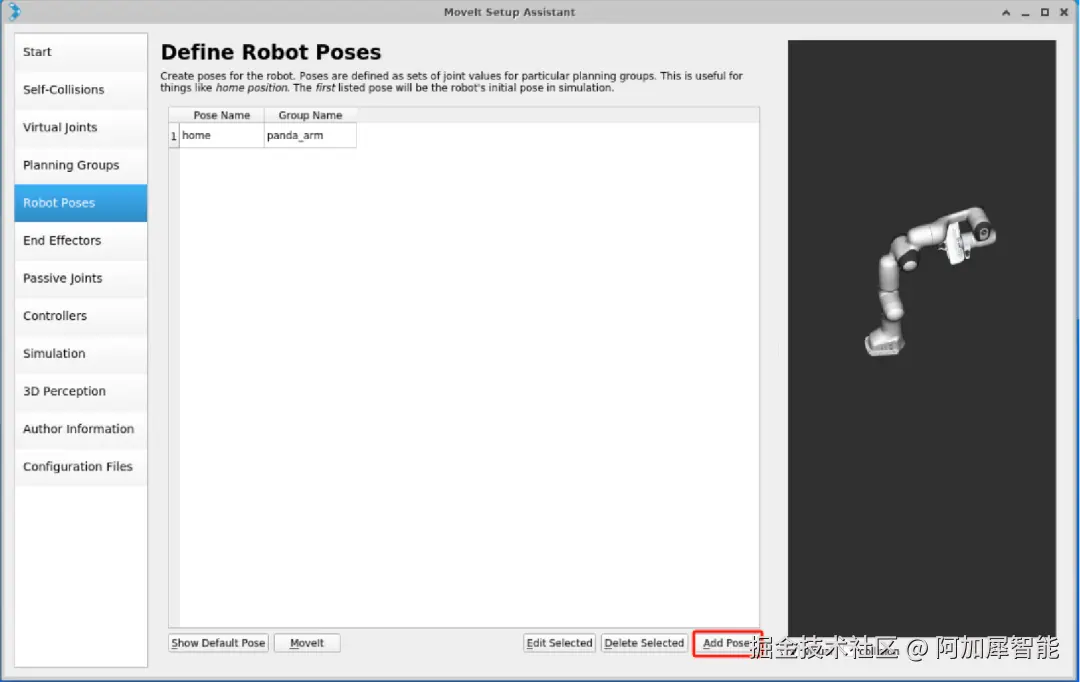Select the 'panda_arm' group cell
Screen dimensions: 1080x682
pos(310,136)
